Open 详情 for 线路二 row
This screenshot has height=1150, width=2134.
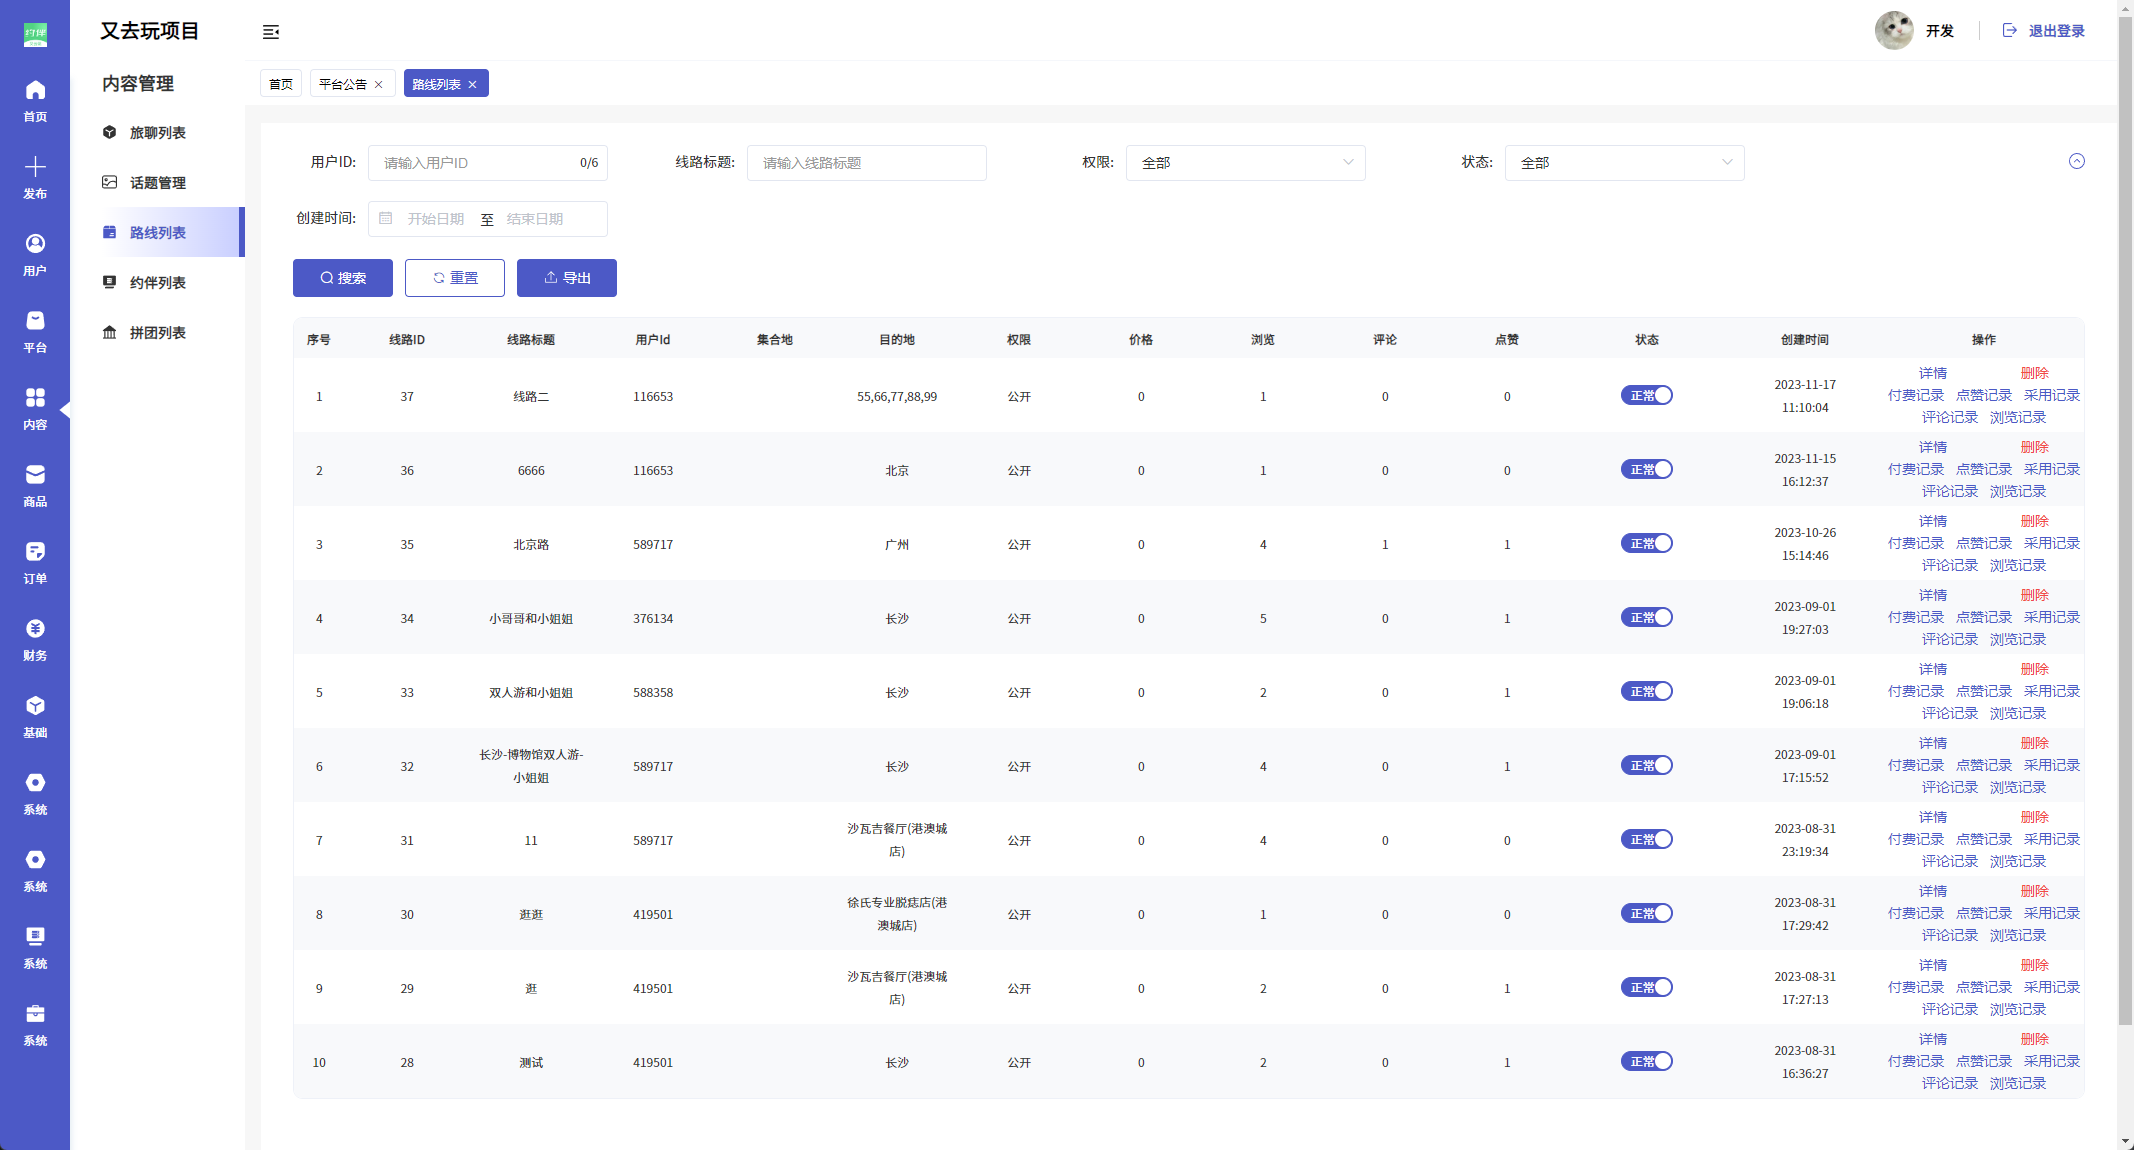point(1933,373)
